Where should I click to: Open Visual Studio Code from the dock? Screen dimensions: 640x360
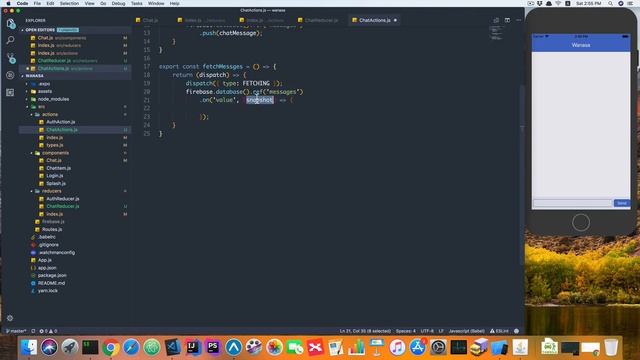tap(172, 347)
